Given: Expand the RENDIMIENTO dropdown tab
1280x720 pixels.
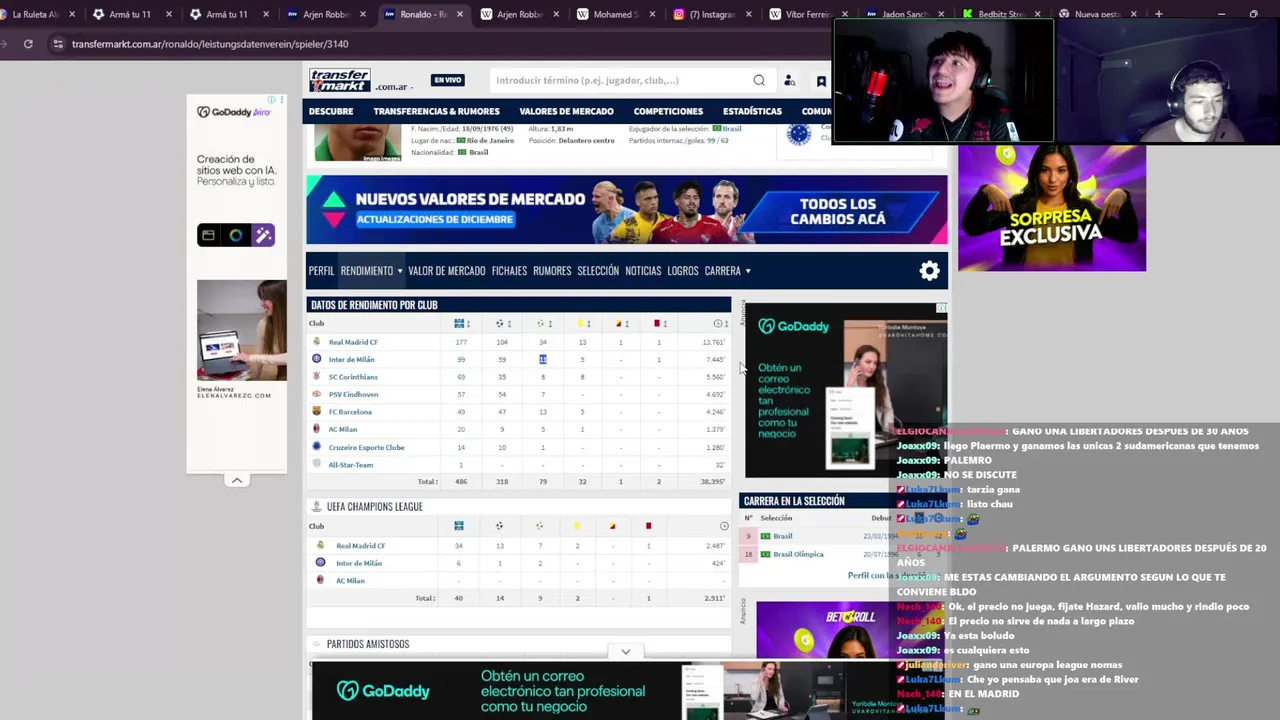Looking at the screenshot, I should (371, 271).
